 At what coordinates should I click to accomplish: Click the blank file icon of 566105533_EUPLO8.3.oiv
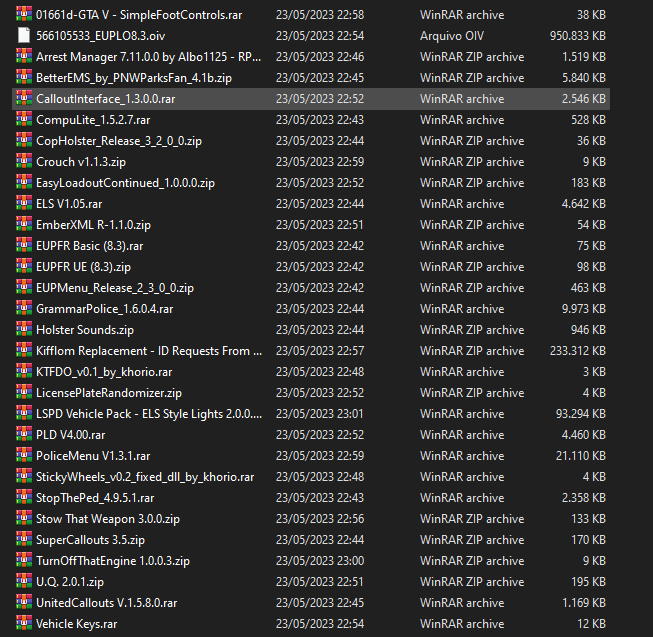tap(24, 35)
